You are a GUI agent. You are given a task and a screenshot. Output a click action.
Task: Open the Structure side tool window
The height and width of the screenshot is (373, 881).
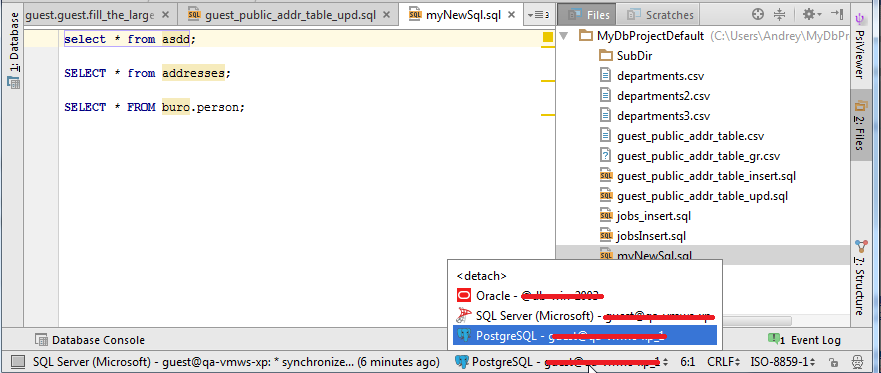tap(860, 278)
